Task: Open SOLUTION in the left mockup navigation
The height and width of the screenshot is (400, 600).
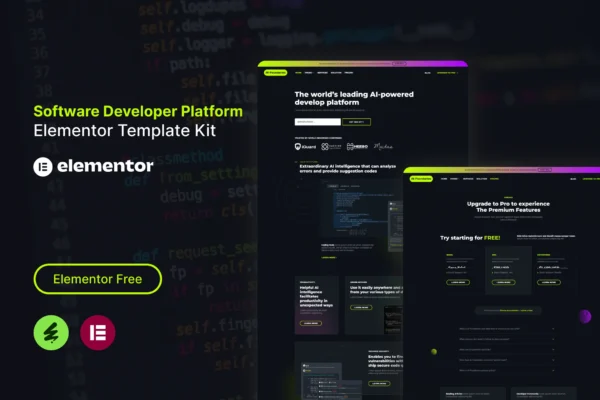Action: click(336, 73)
